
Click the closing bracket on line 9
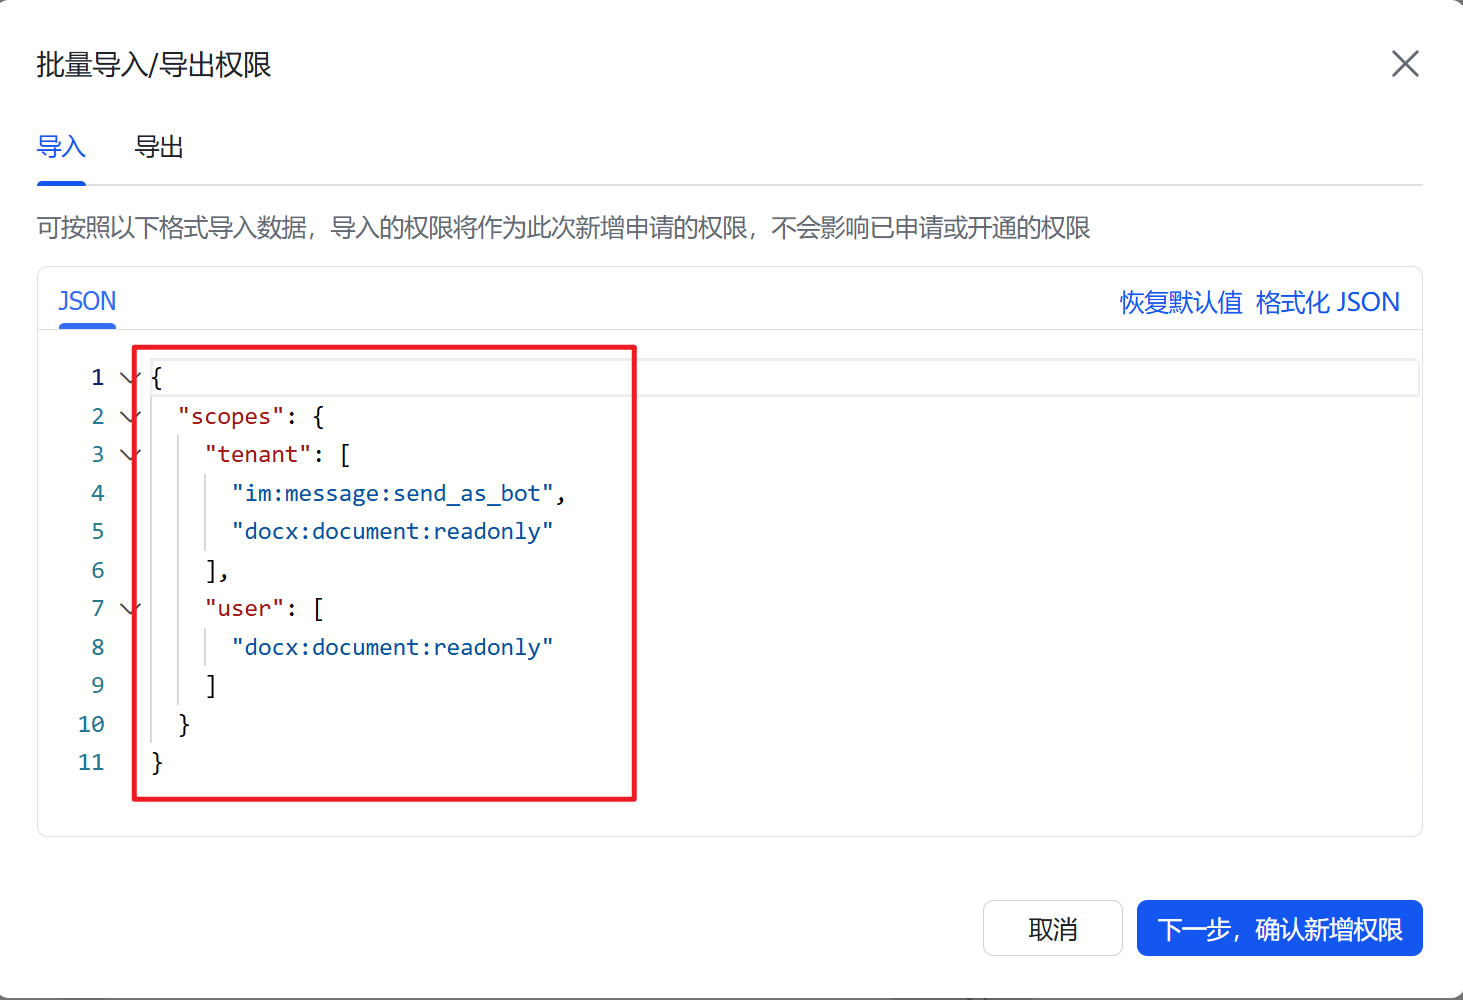[211, 686]
